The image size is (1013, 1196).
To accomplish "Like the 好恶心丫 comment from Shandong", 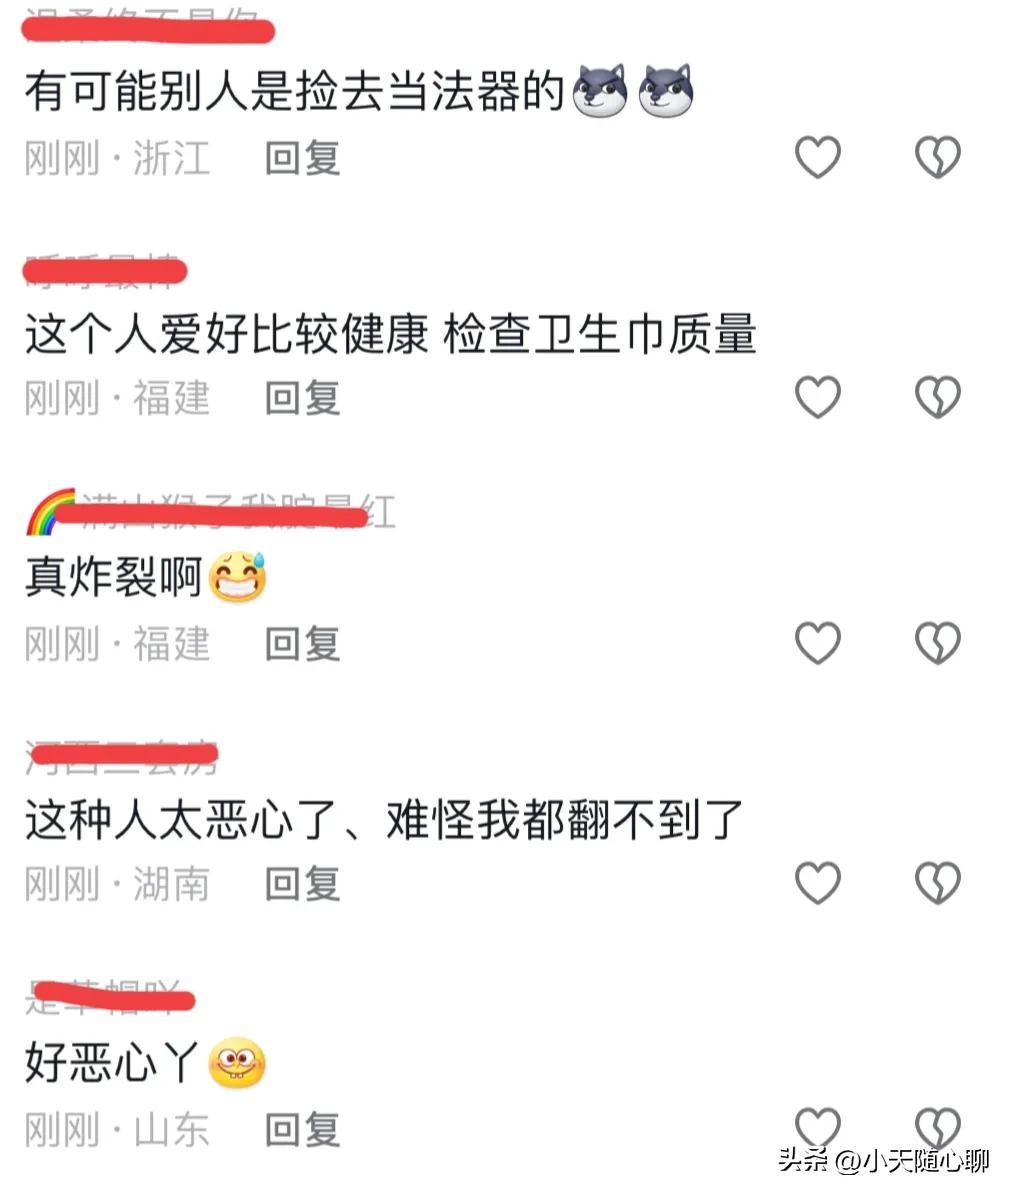I will pyautogui.click(x=818, y=1127).
